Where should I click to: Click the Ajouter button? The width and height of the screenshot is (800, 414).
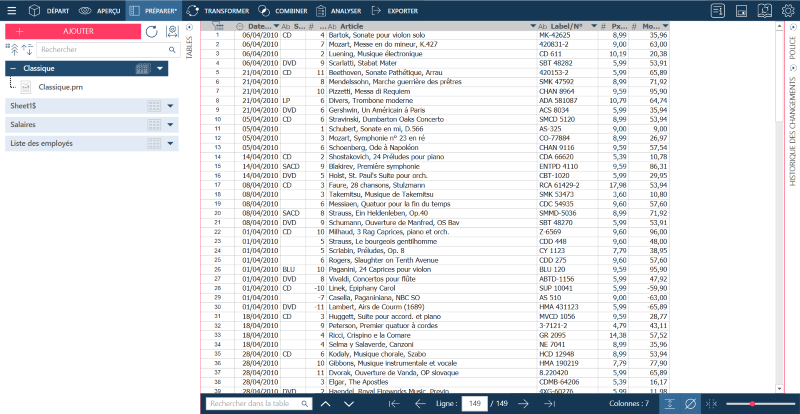(73, 31)
